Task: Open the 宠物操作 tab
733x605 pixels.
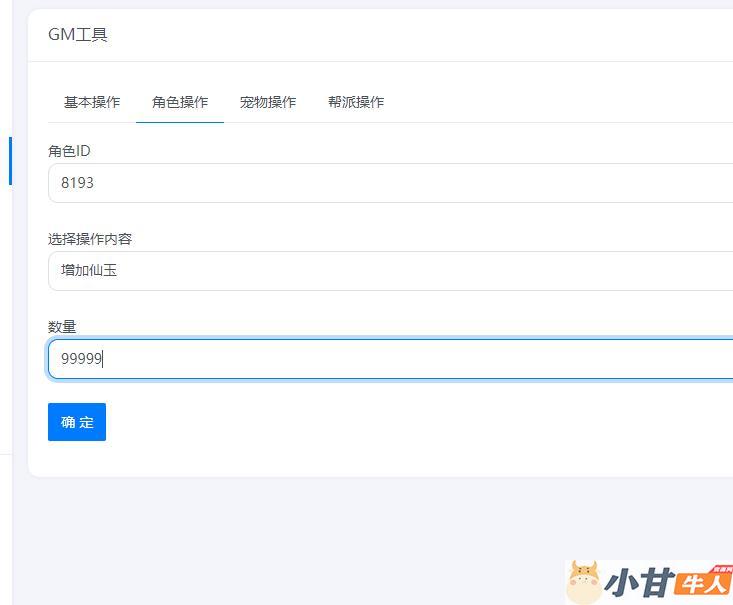Action: [x=268, y=102]
